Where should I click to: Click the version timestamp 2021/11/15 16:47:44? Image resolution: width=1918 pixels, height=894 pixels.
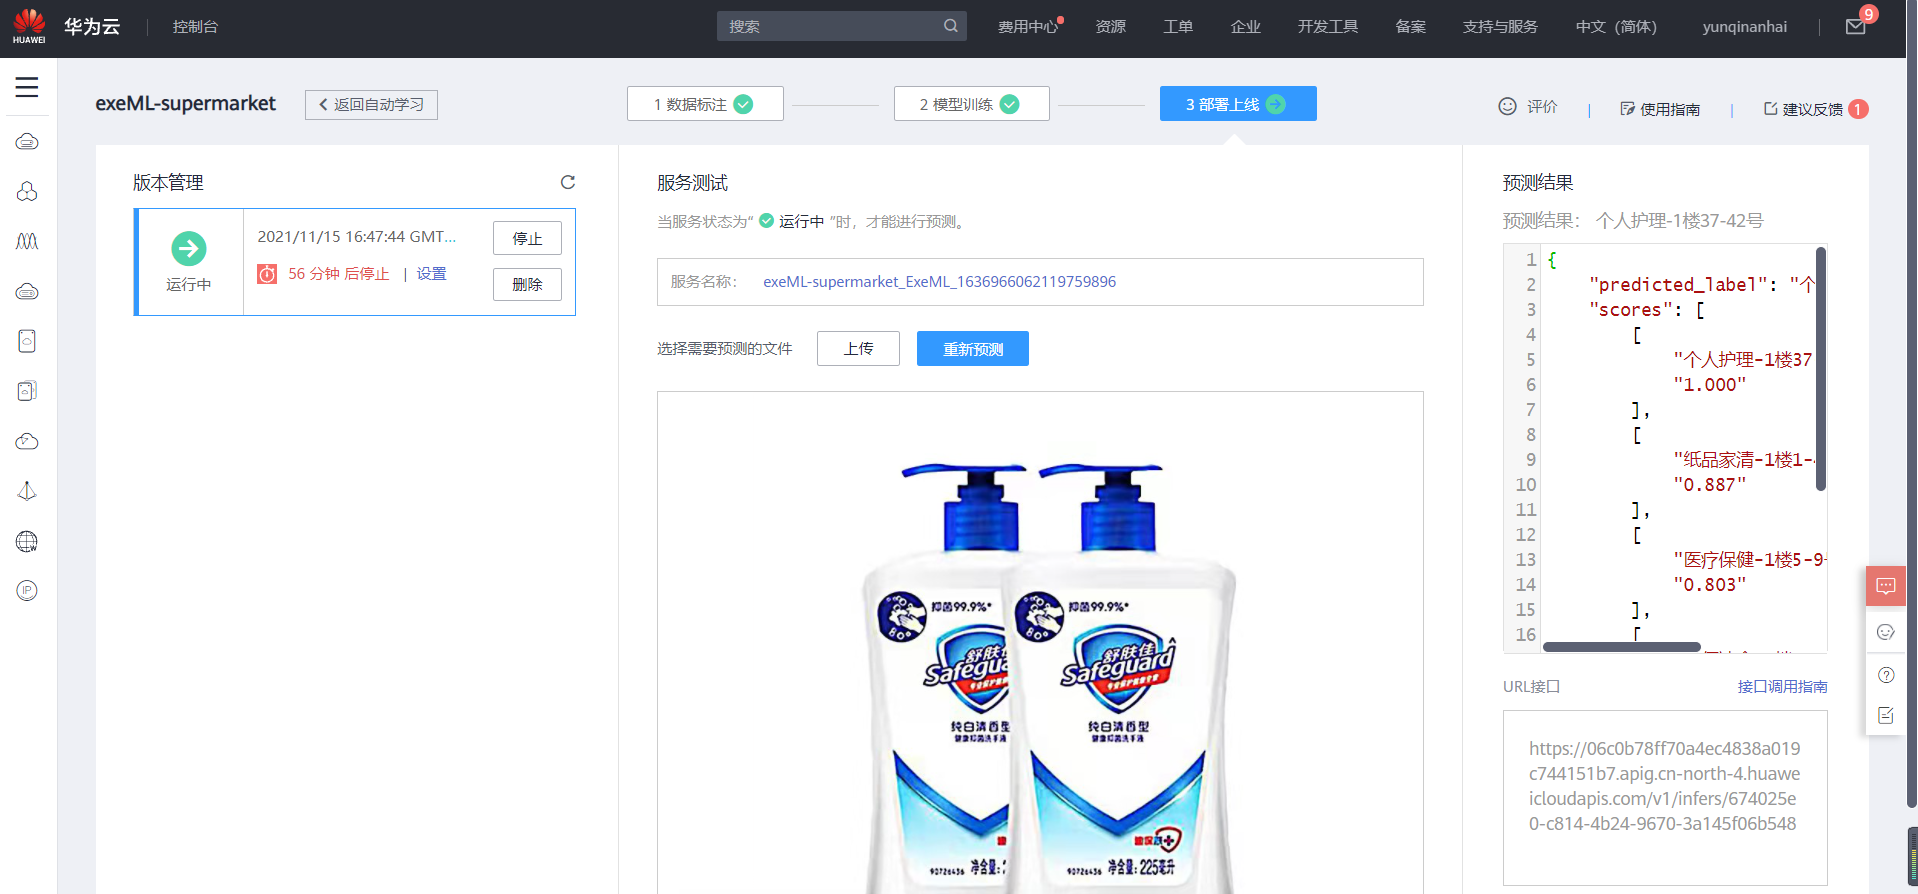pyautogui.click(x=356, y=237)
